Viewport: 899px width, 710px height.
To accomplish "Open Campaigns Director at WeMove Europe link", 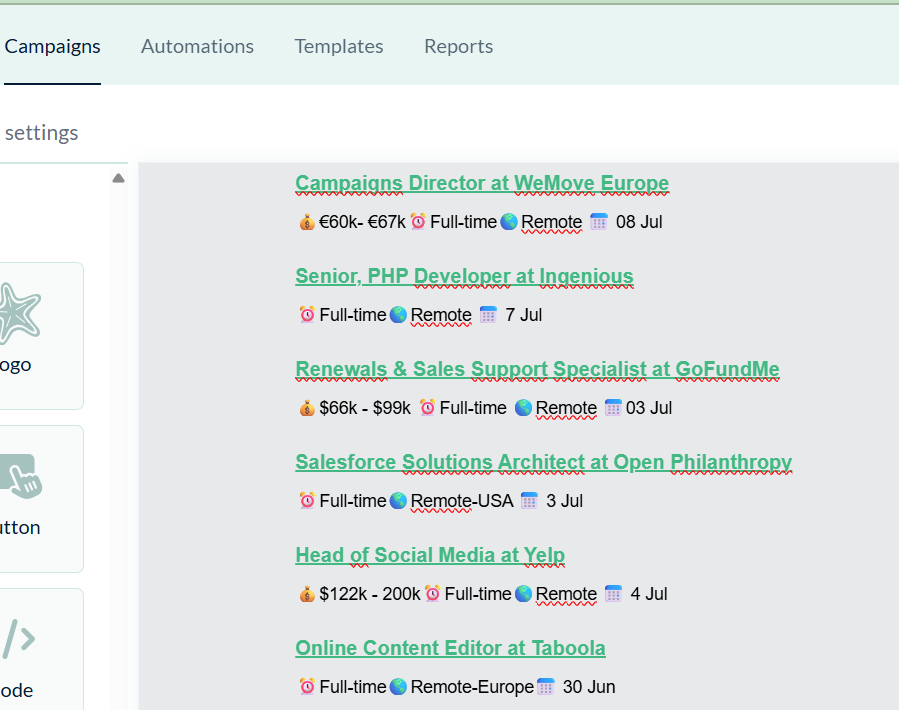I will 482,184.
